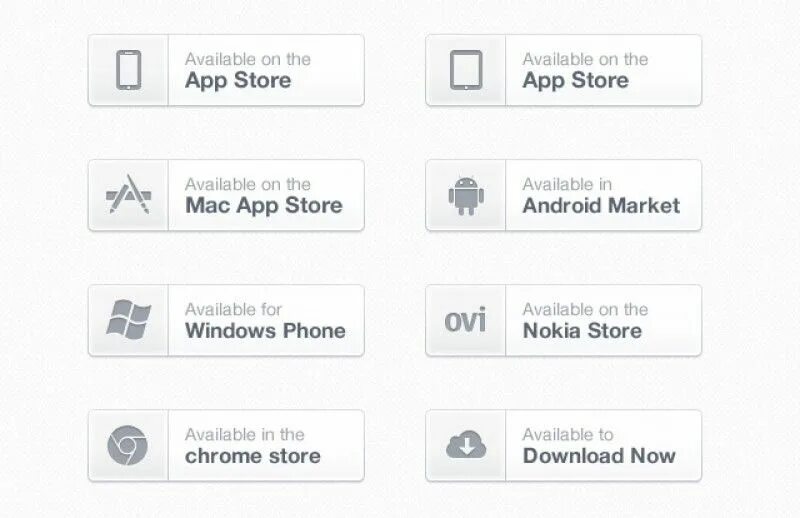Click App Store text beside iPhone icon

238,81
